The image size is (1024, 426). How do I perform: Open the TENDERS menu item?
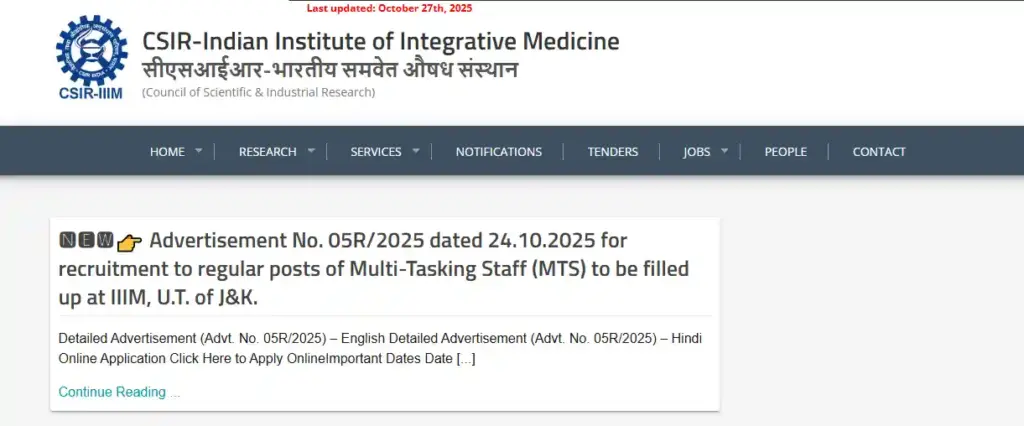click(612, 152)
